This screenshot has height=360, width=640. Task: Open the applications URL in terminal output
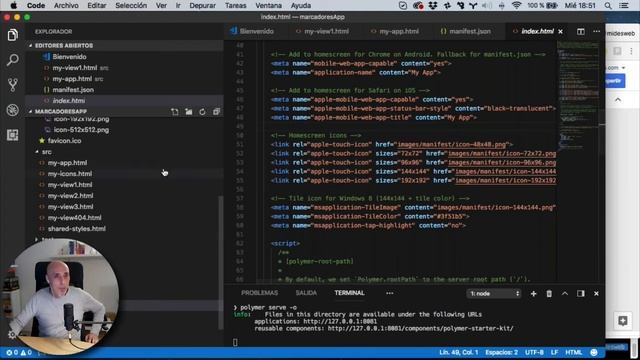pos(340,321)
